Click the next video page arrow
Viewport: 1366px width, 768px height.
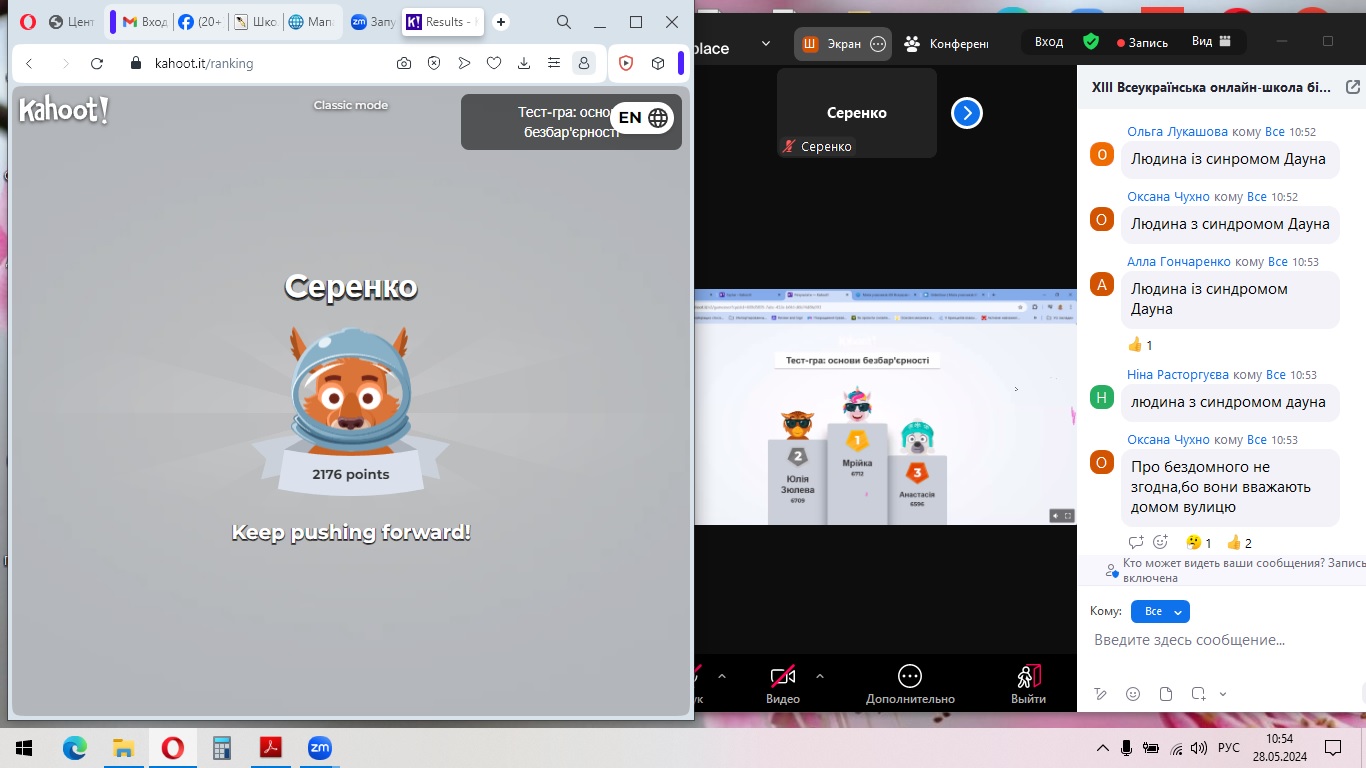(x=966, y=113)
